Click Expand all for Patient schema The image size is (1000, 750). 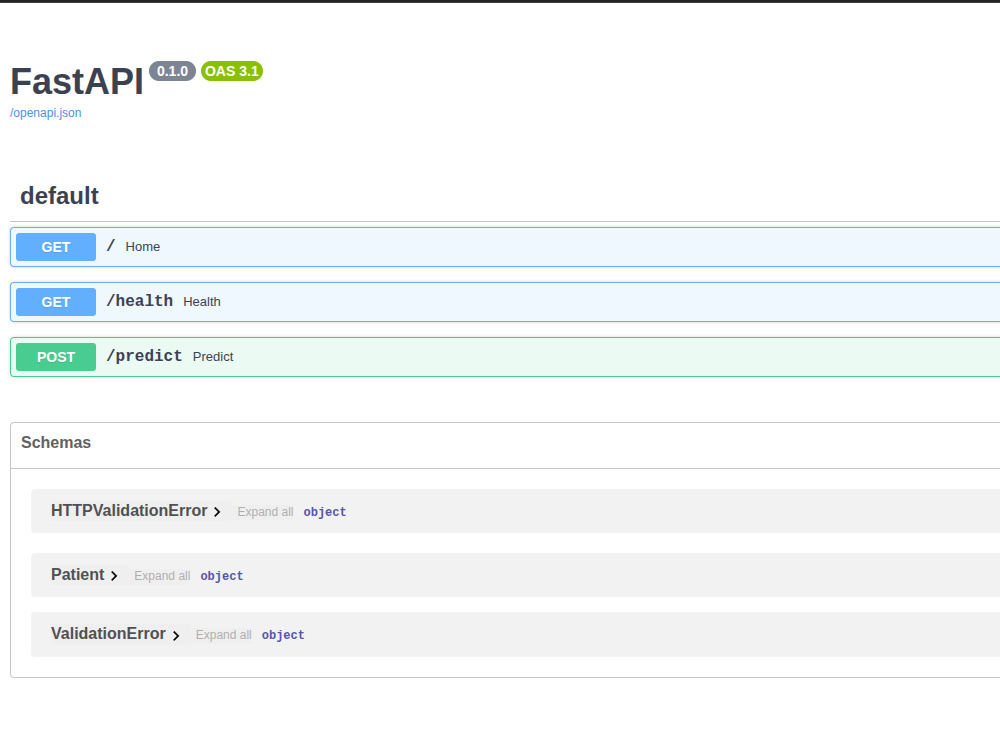(162, 575)
